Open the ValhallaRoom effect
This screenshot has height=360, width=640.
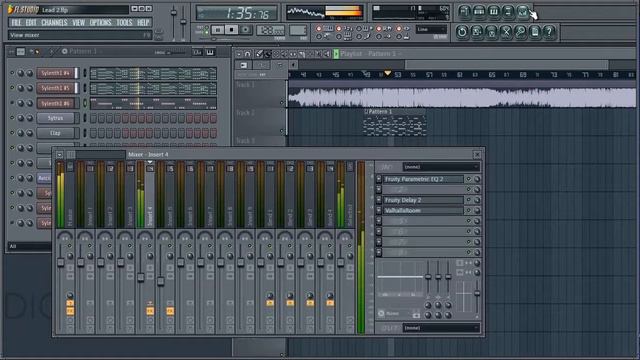pos(423,211)
